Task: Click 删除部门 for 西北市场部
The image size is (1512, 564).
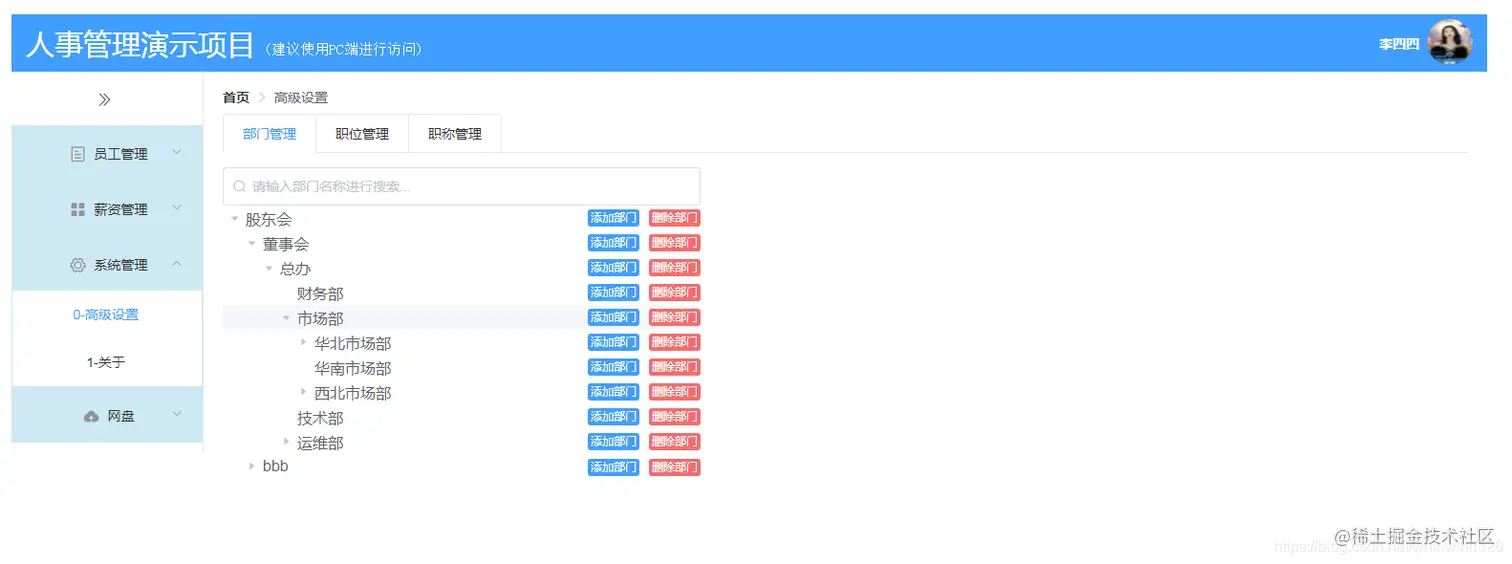Action: [674, 392]
